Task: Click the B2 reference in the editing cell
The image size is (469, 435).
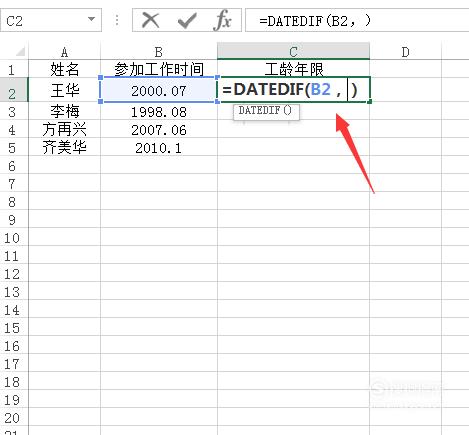Action: coord(320,90)
